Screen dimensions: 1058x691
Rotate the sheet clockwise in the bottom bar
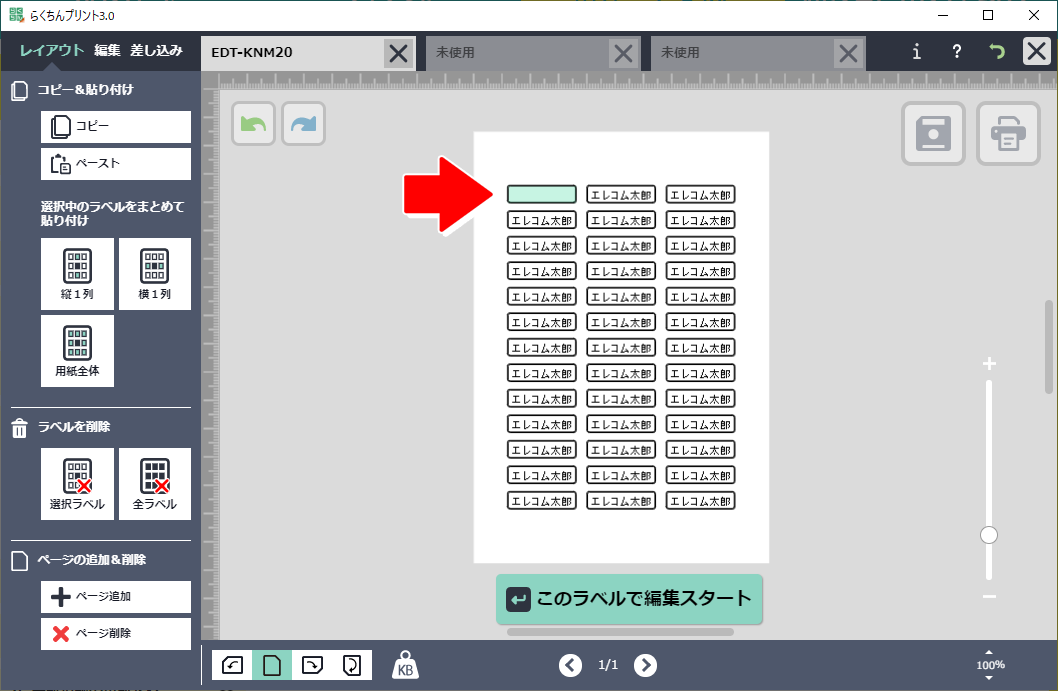coord(312,665)
